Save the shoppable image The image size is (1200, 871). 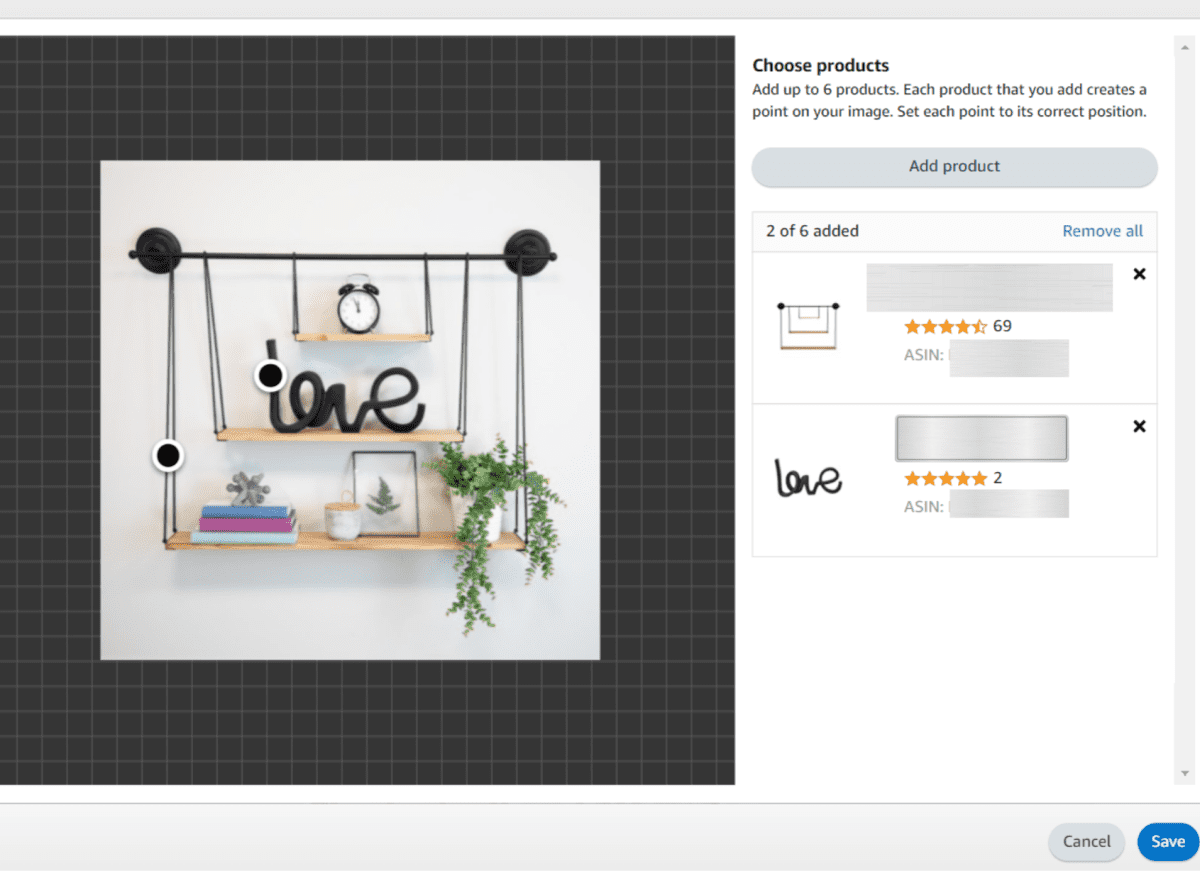point(1167,841)
